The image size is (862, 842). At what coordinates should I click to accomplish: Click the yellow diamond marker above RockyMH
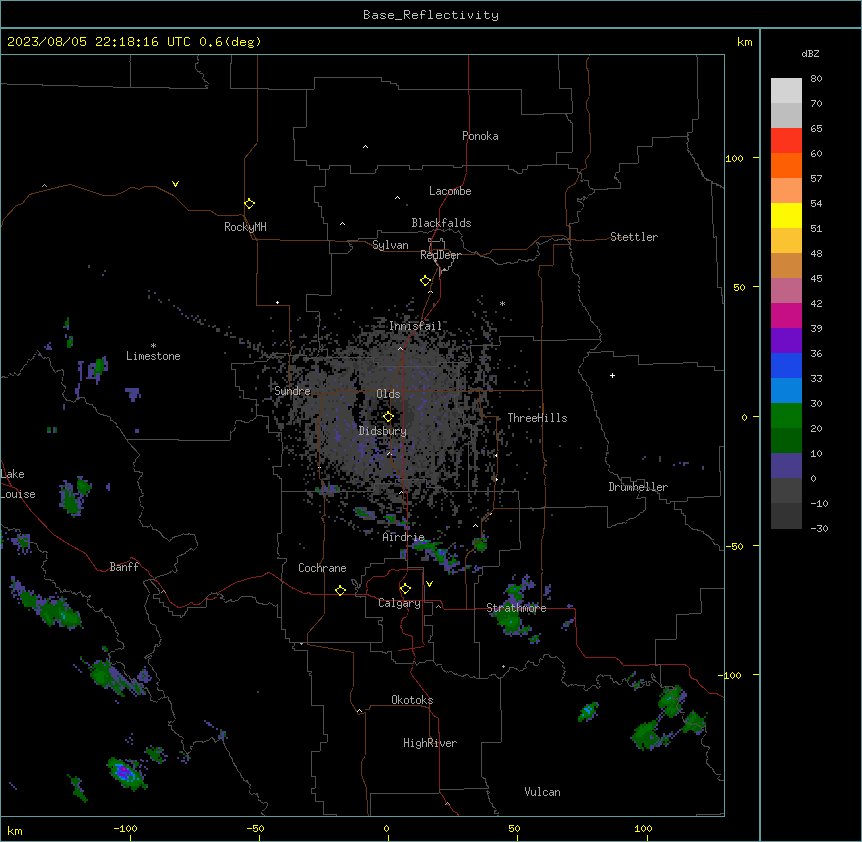click(x=249, y=204)
